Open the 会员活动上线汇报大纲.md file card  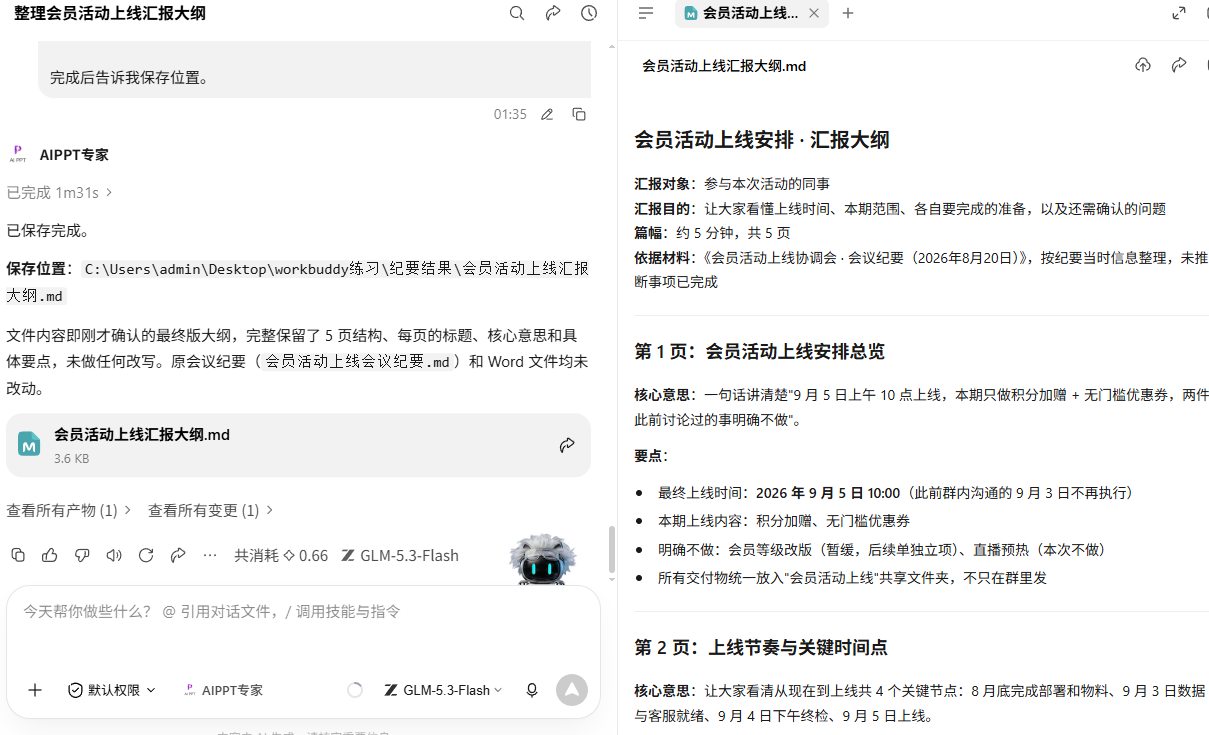(x=298, y=445)
